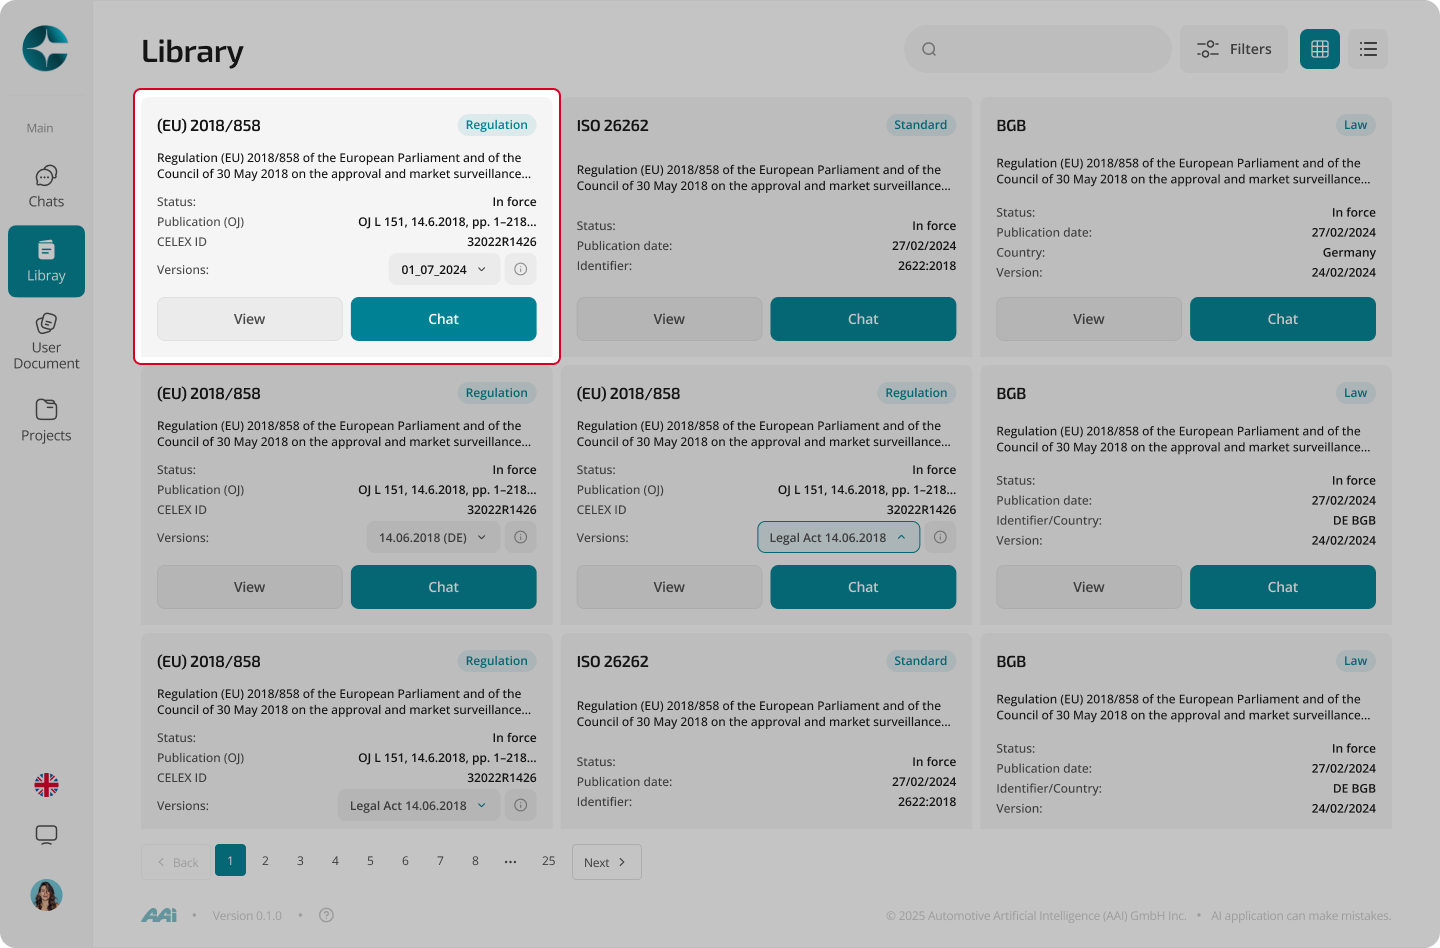View the first-row ISO 26262 document
This screenshot has height=948, width=1440.
click(x=669, y=319)
